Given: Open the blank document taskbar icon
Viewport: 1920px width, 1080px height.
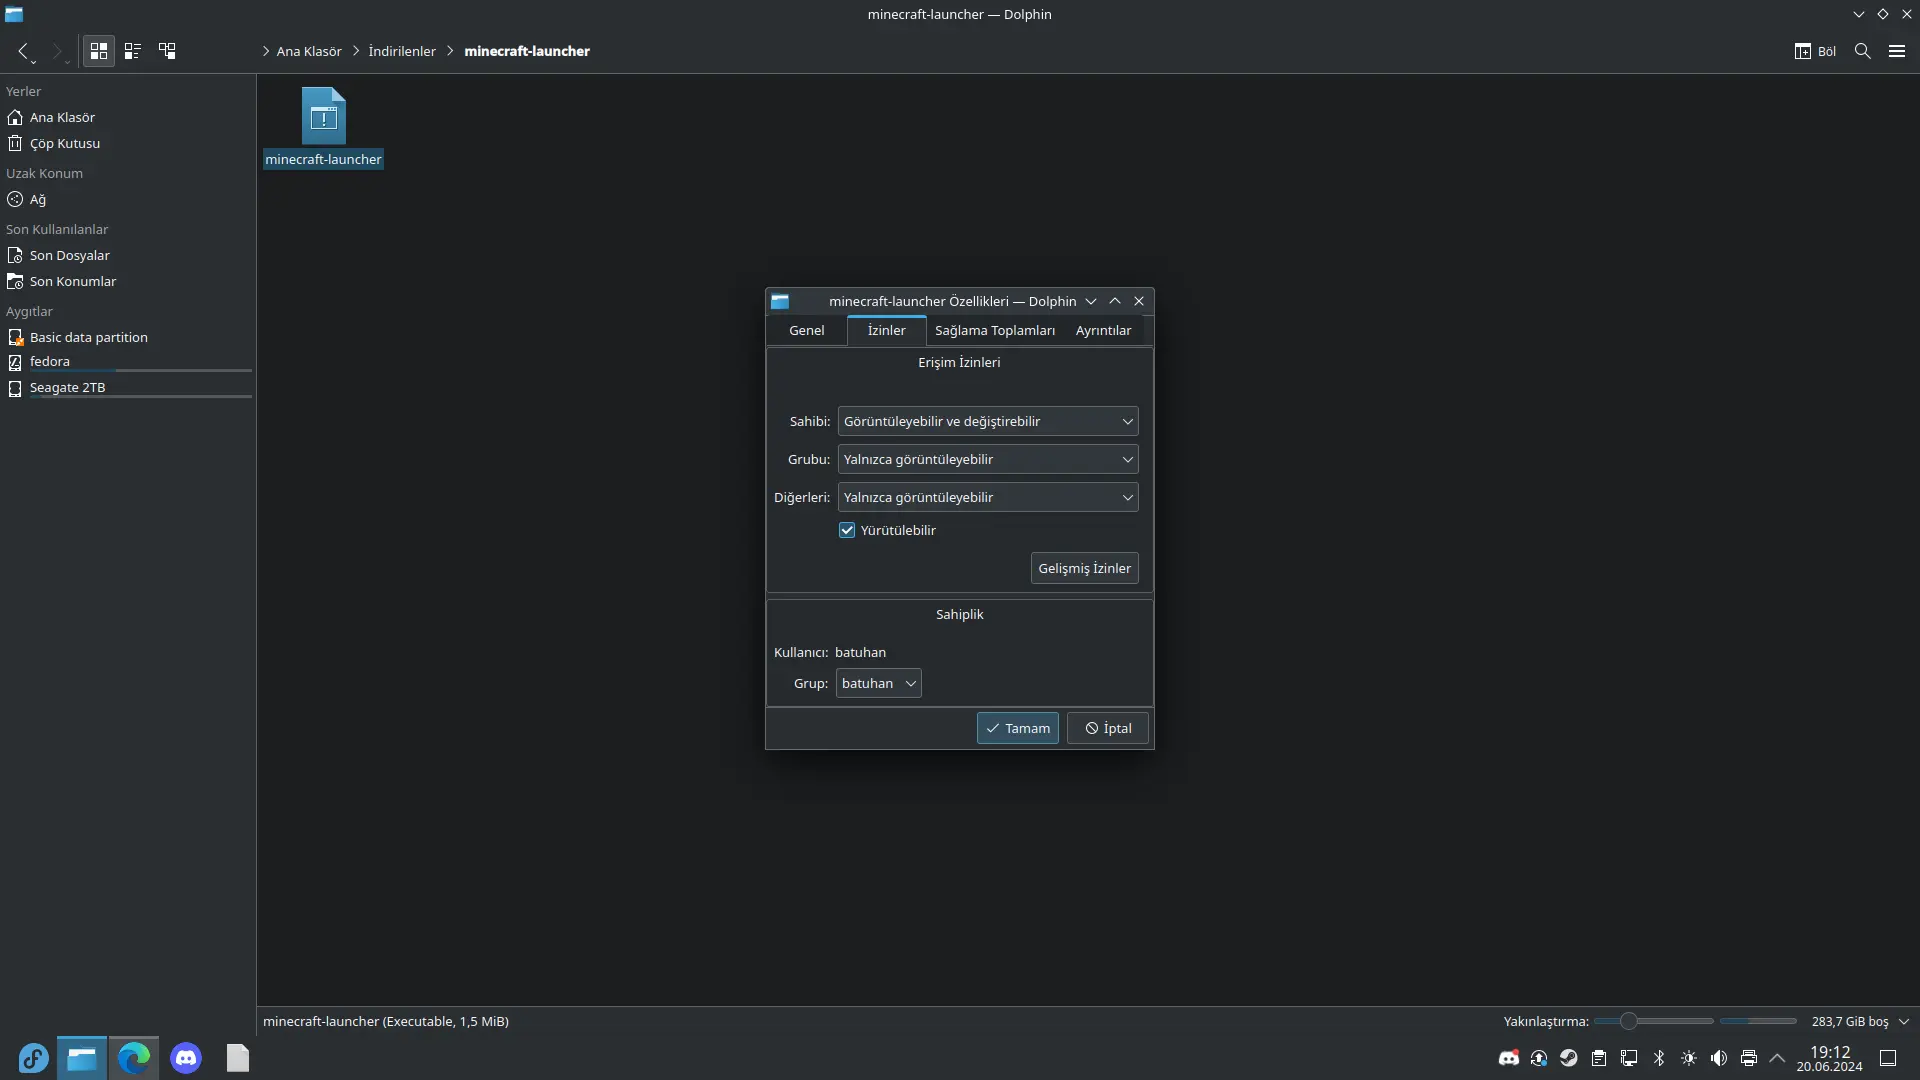Looking at the screenshot, I should [238, 1058].
